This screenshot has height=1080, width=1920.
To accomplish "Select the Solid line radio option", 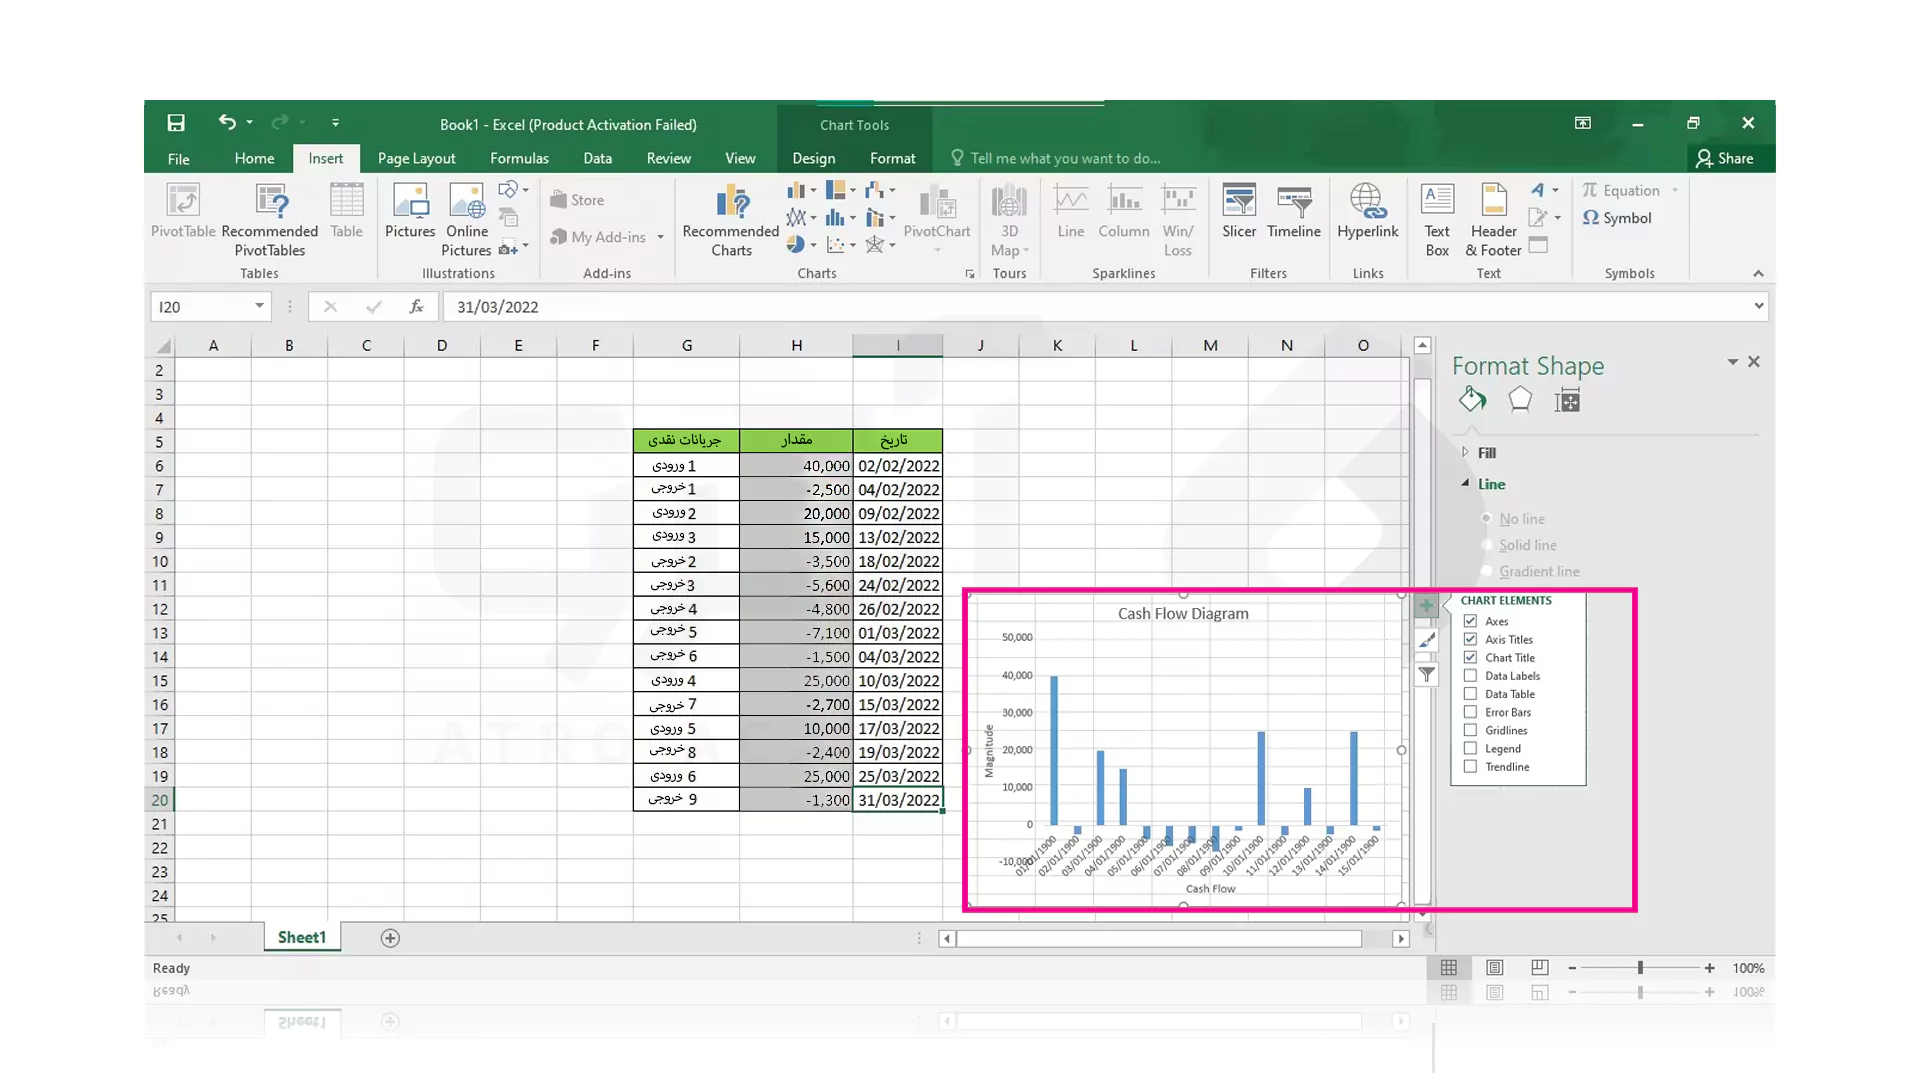I will tap(1487, 545).
